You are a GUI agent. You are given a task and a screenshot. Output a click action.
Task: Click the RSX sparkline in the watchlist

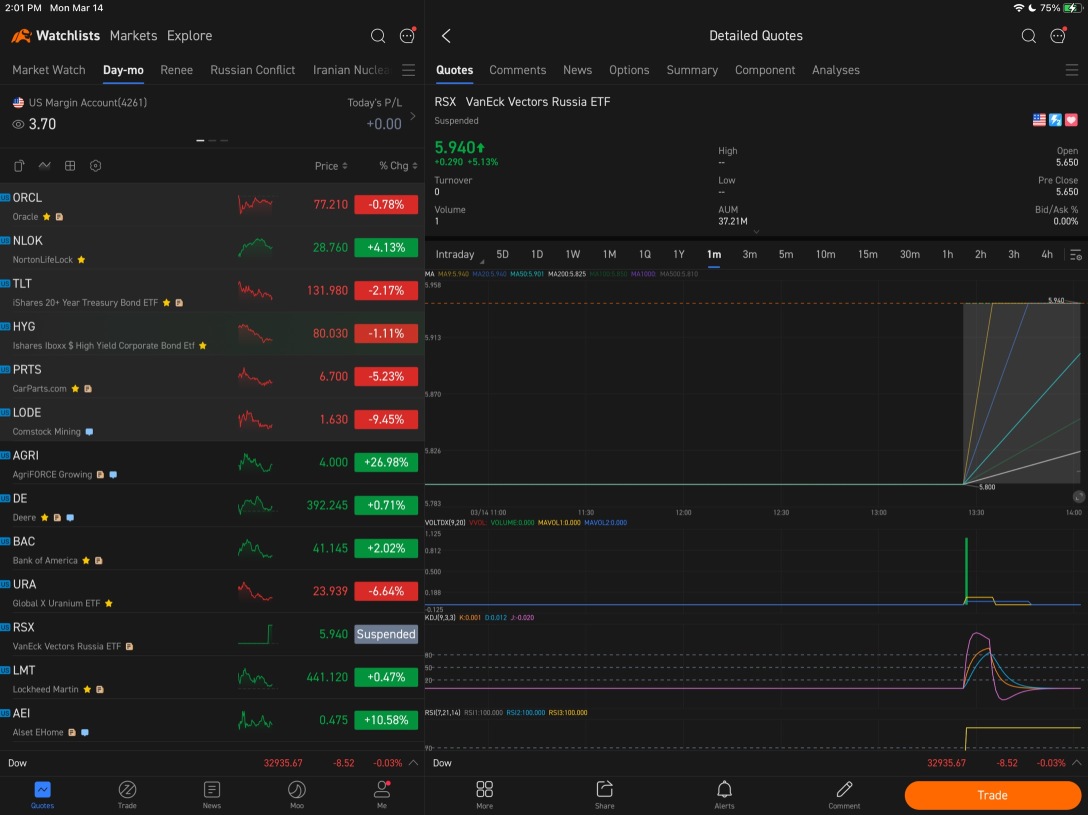(x=255, y=634)
